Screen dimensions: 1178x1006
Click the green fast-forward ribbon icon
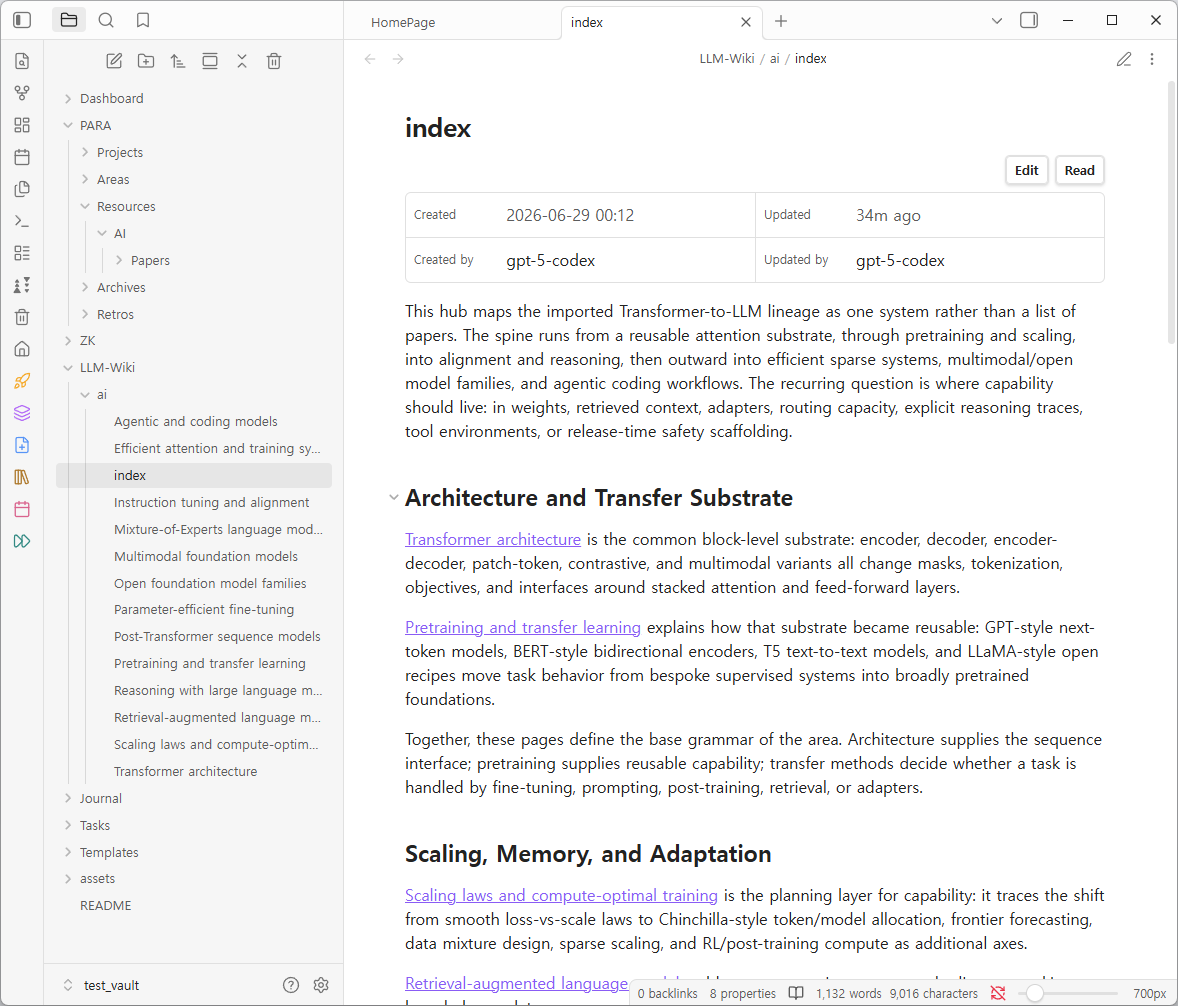[x=22, y=541]
